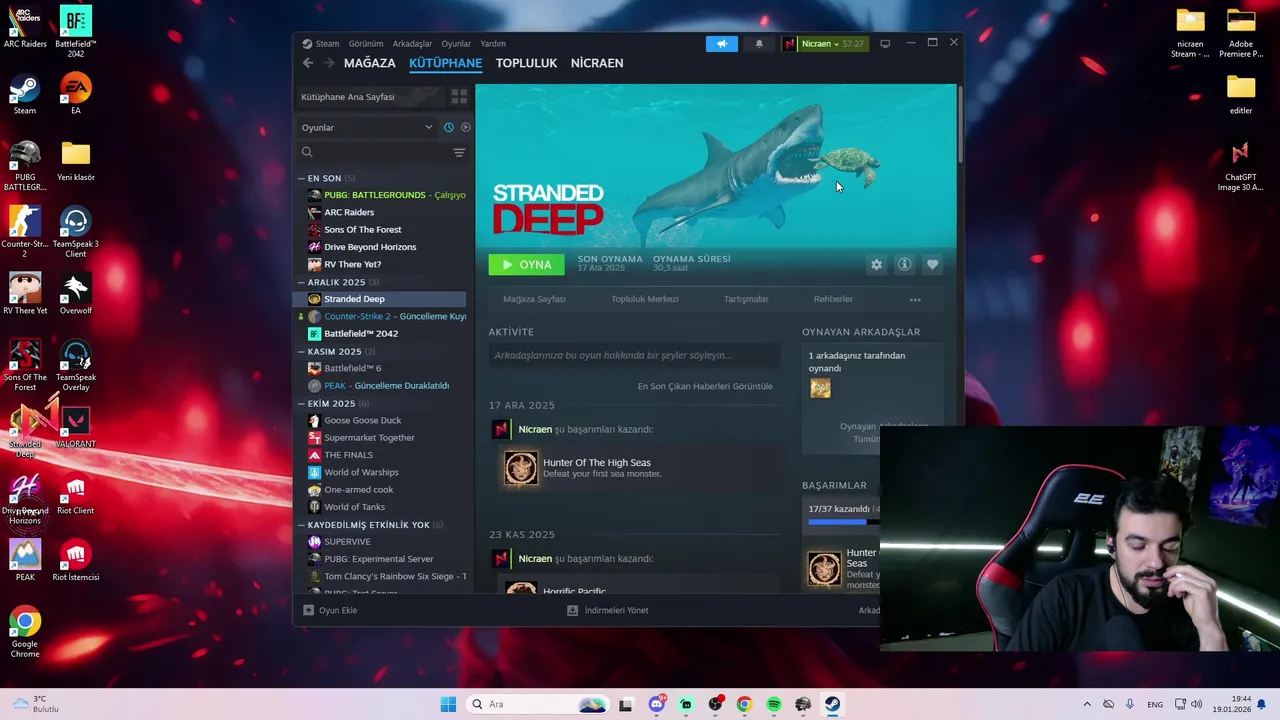
Task: Open Google Chrome from the taskbar
Action: (x=744, y=704)
